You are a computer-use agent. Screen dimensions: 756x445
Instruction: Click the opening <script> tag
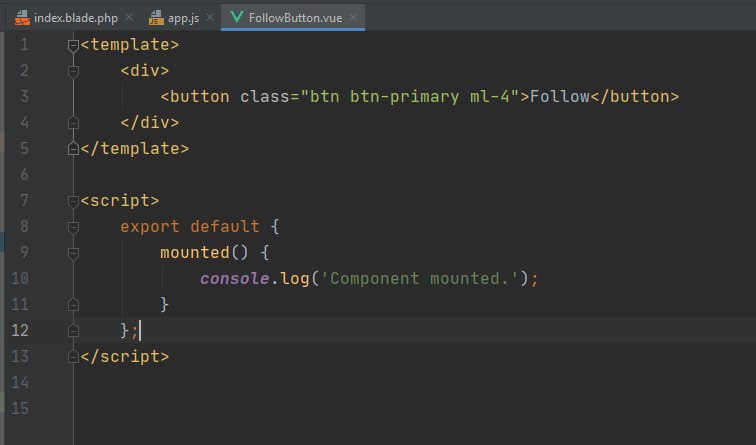click(x=120, y=201)
